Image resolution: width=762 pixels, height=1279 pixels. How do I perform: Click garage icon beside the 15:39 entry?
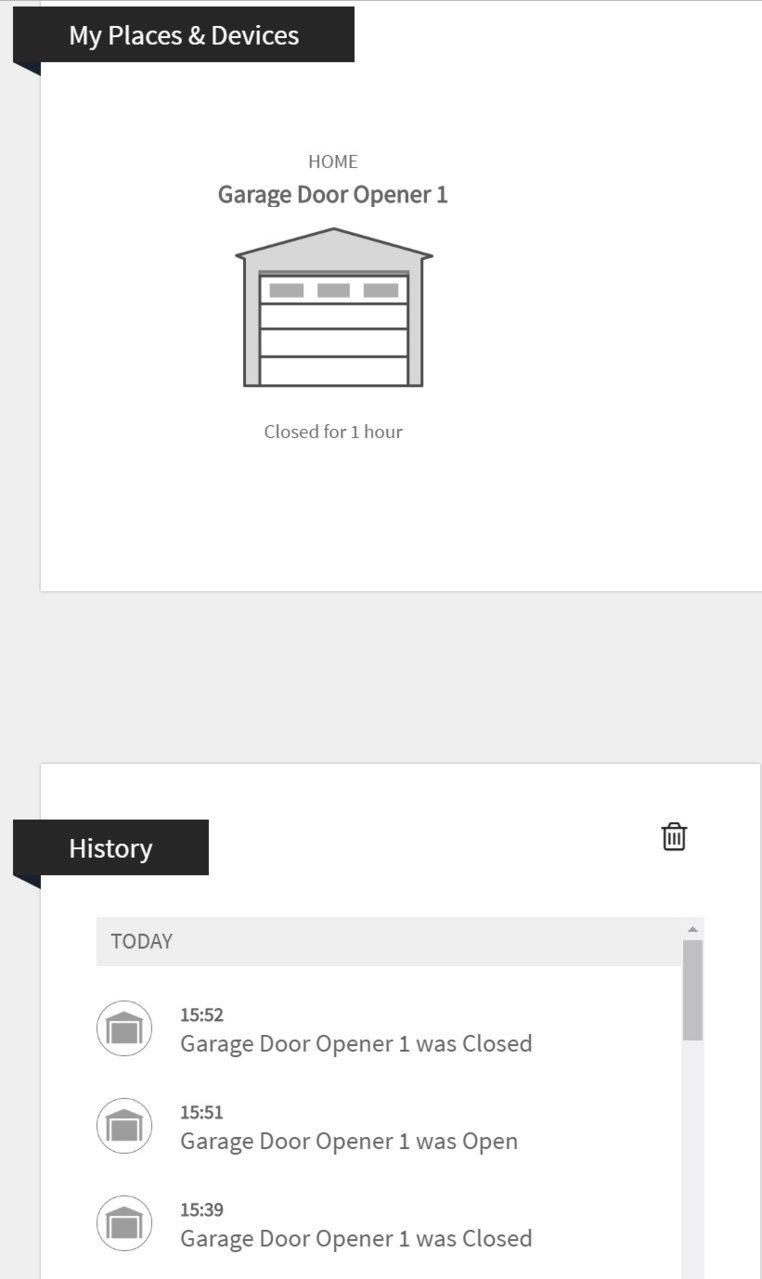coord(124,1223)
